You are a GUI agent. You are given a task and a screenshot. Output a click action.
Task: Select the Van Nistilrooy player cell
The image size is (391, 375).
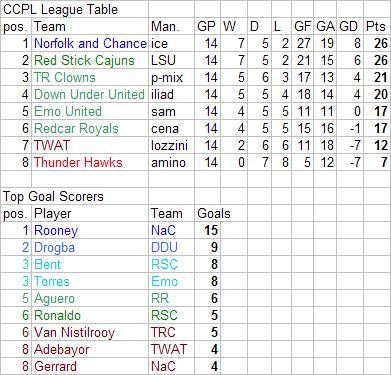pyautogui.click(x=90, y=332)
